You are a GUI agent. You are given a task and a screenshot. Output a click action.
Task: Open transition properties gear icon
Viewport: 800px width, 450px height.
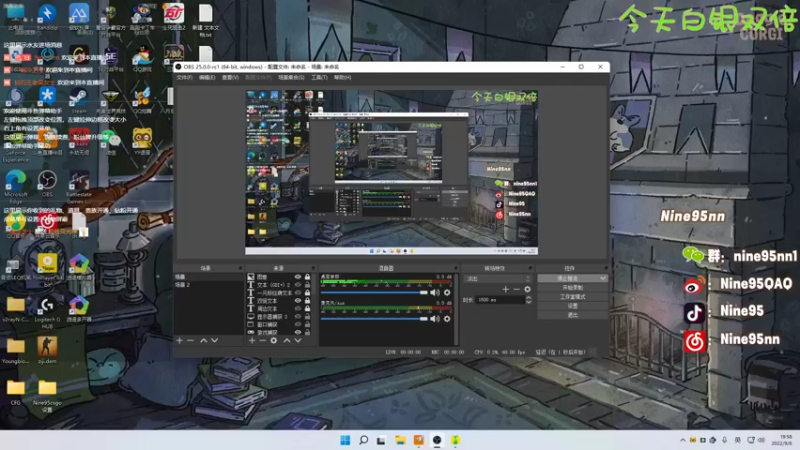click(x=528, y=289)
